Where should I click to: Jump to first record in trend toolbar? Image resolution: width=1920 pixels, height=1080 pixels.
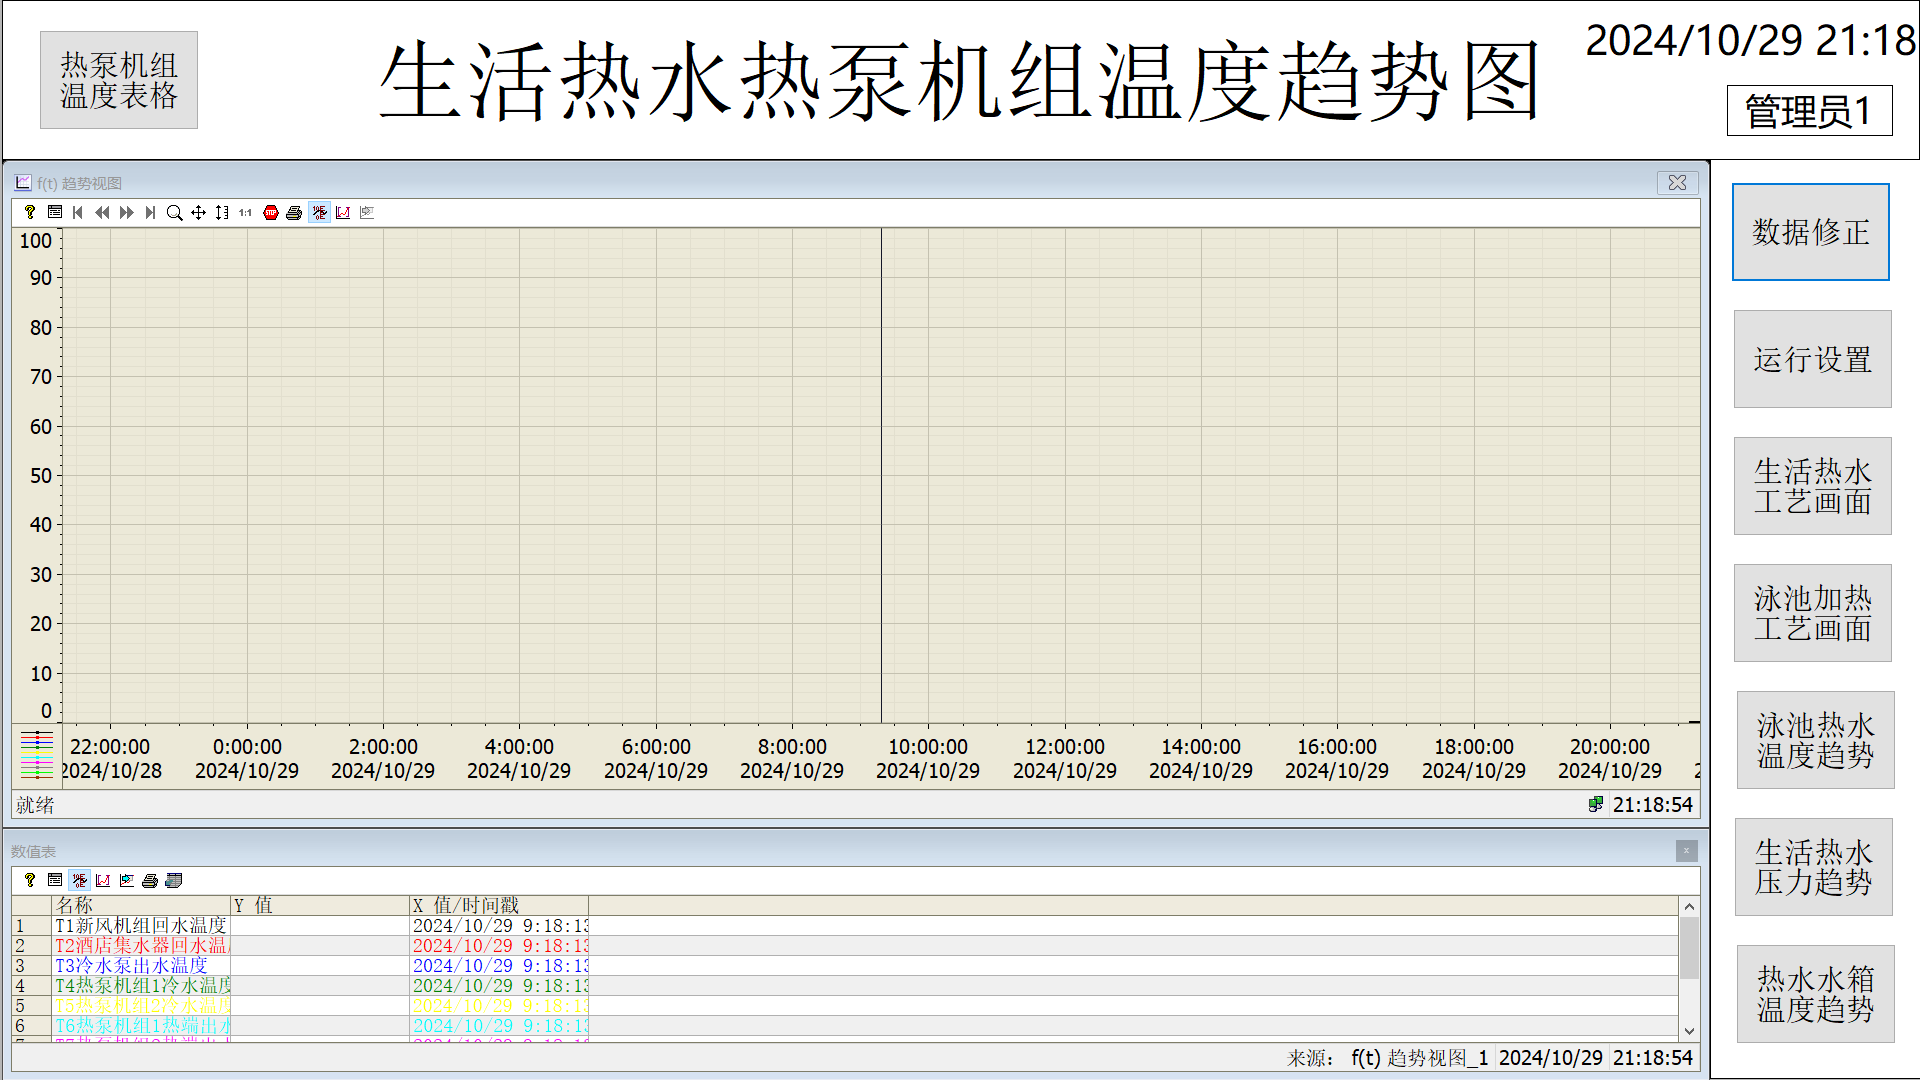point(78,213)
